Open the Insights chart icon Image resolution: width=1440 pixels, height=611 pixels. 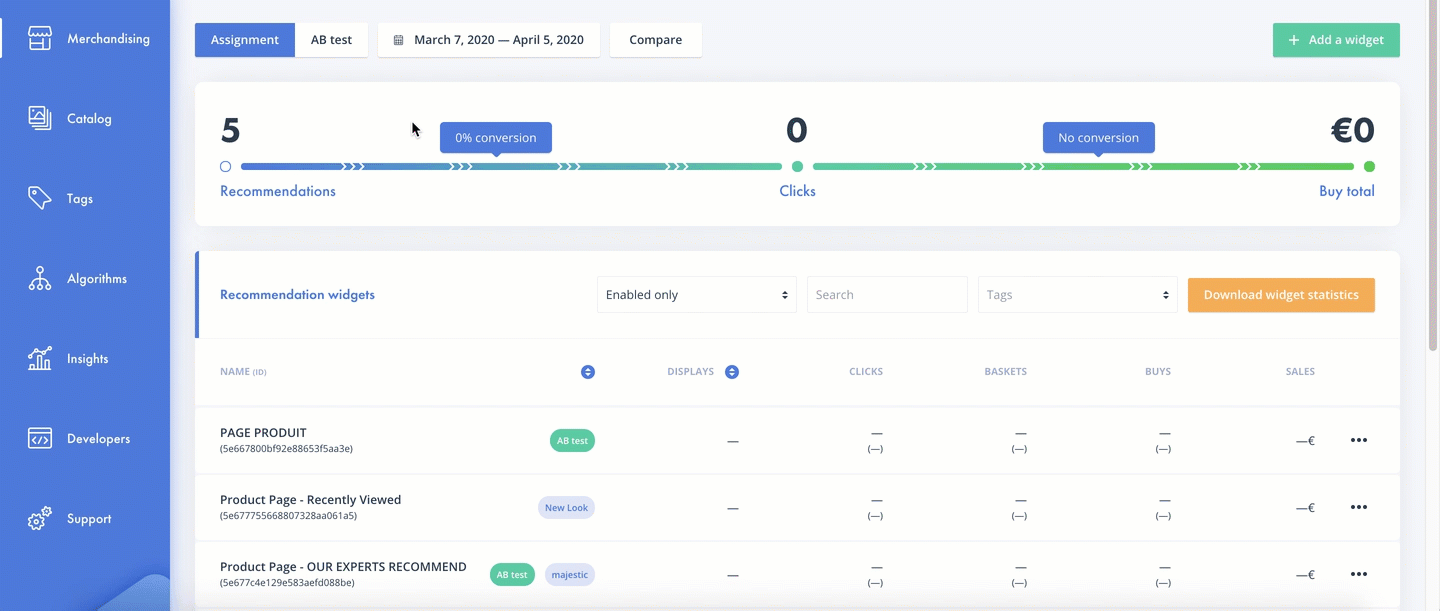click(39, 358)
